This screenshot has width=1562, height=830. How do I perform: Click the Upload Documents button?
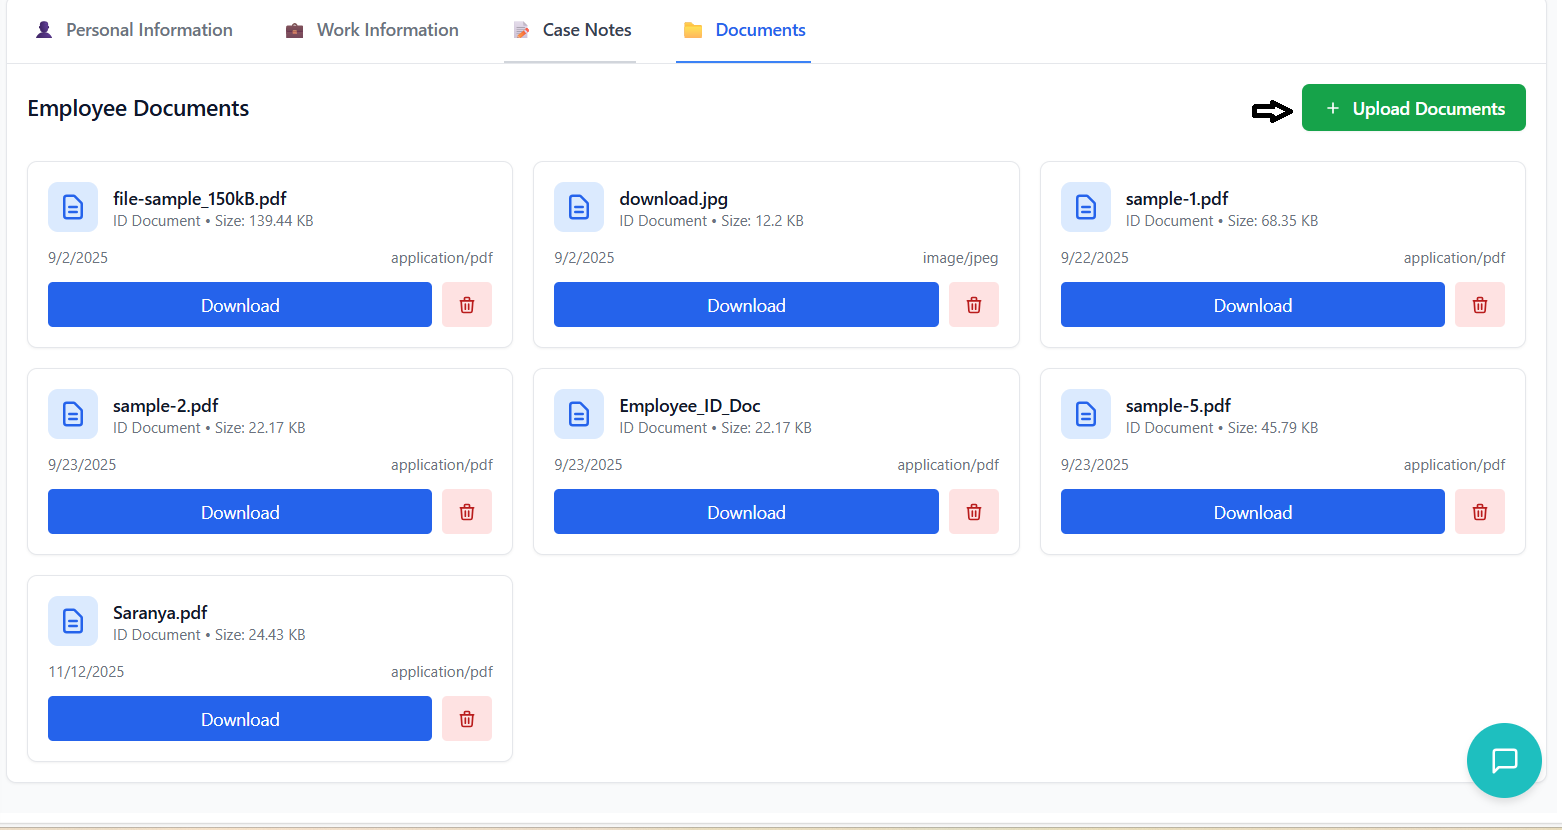click(1413, 108)
